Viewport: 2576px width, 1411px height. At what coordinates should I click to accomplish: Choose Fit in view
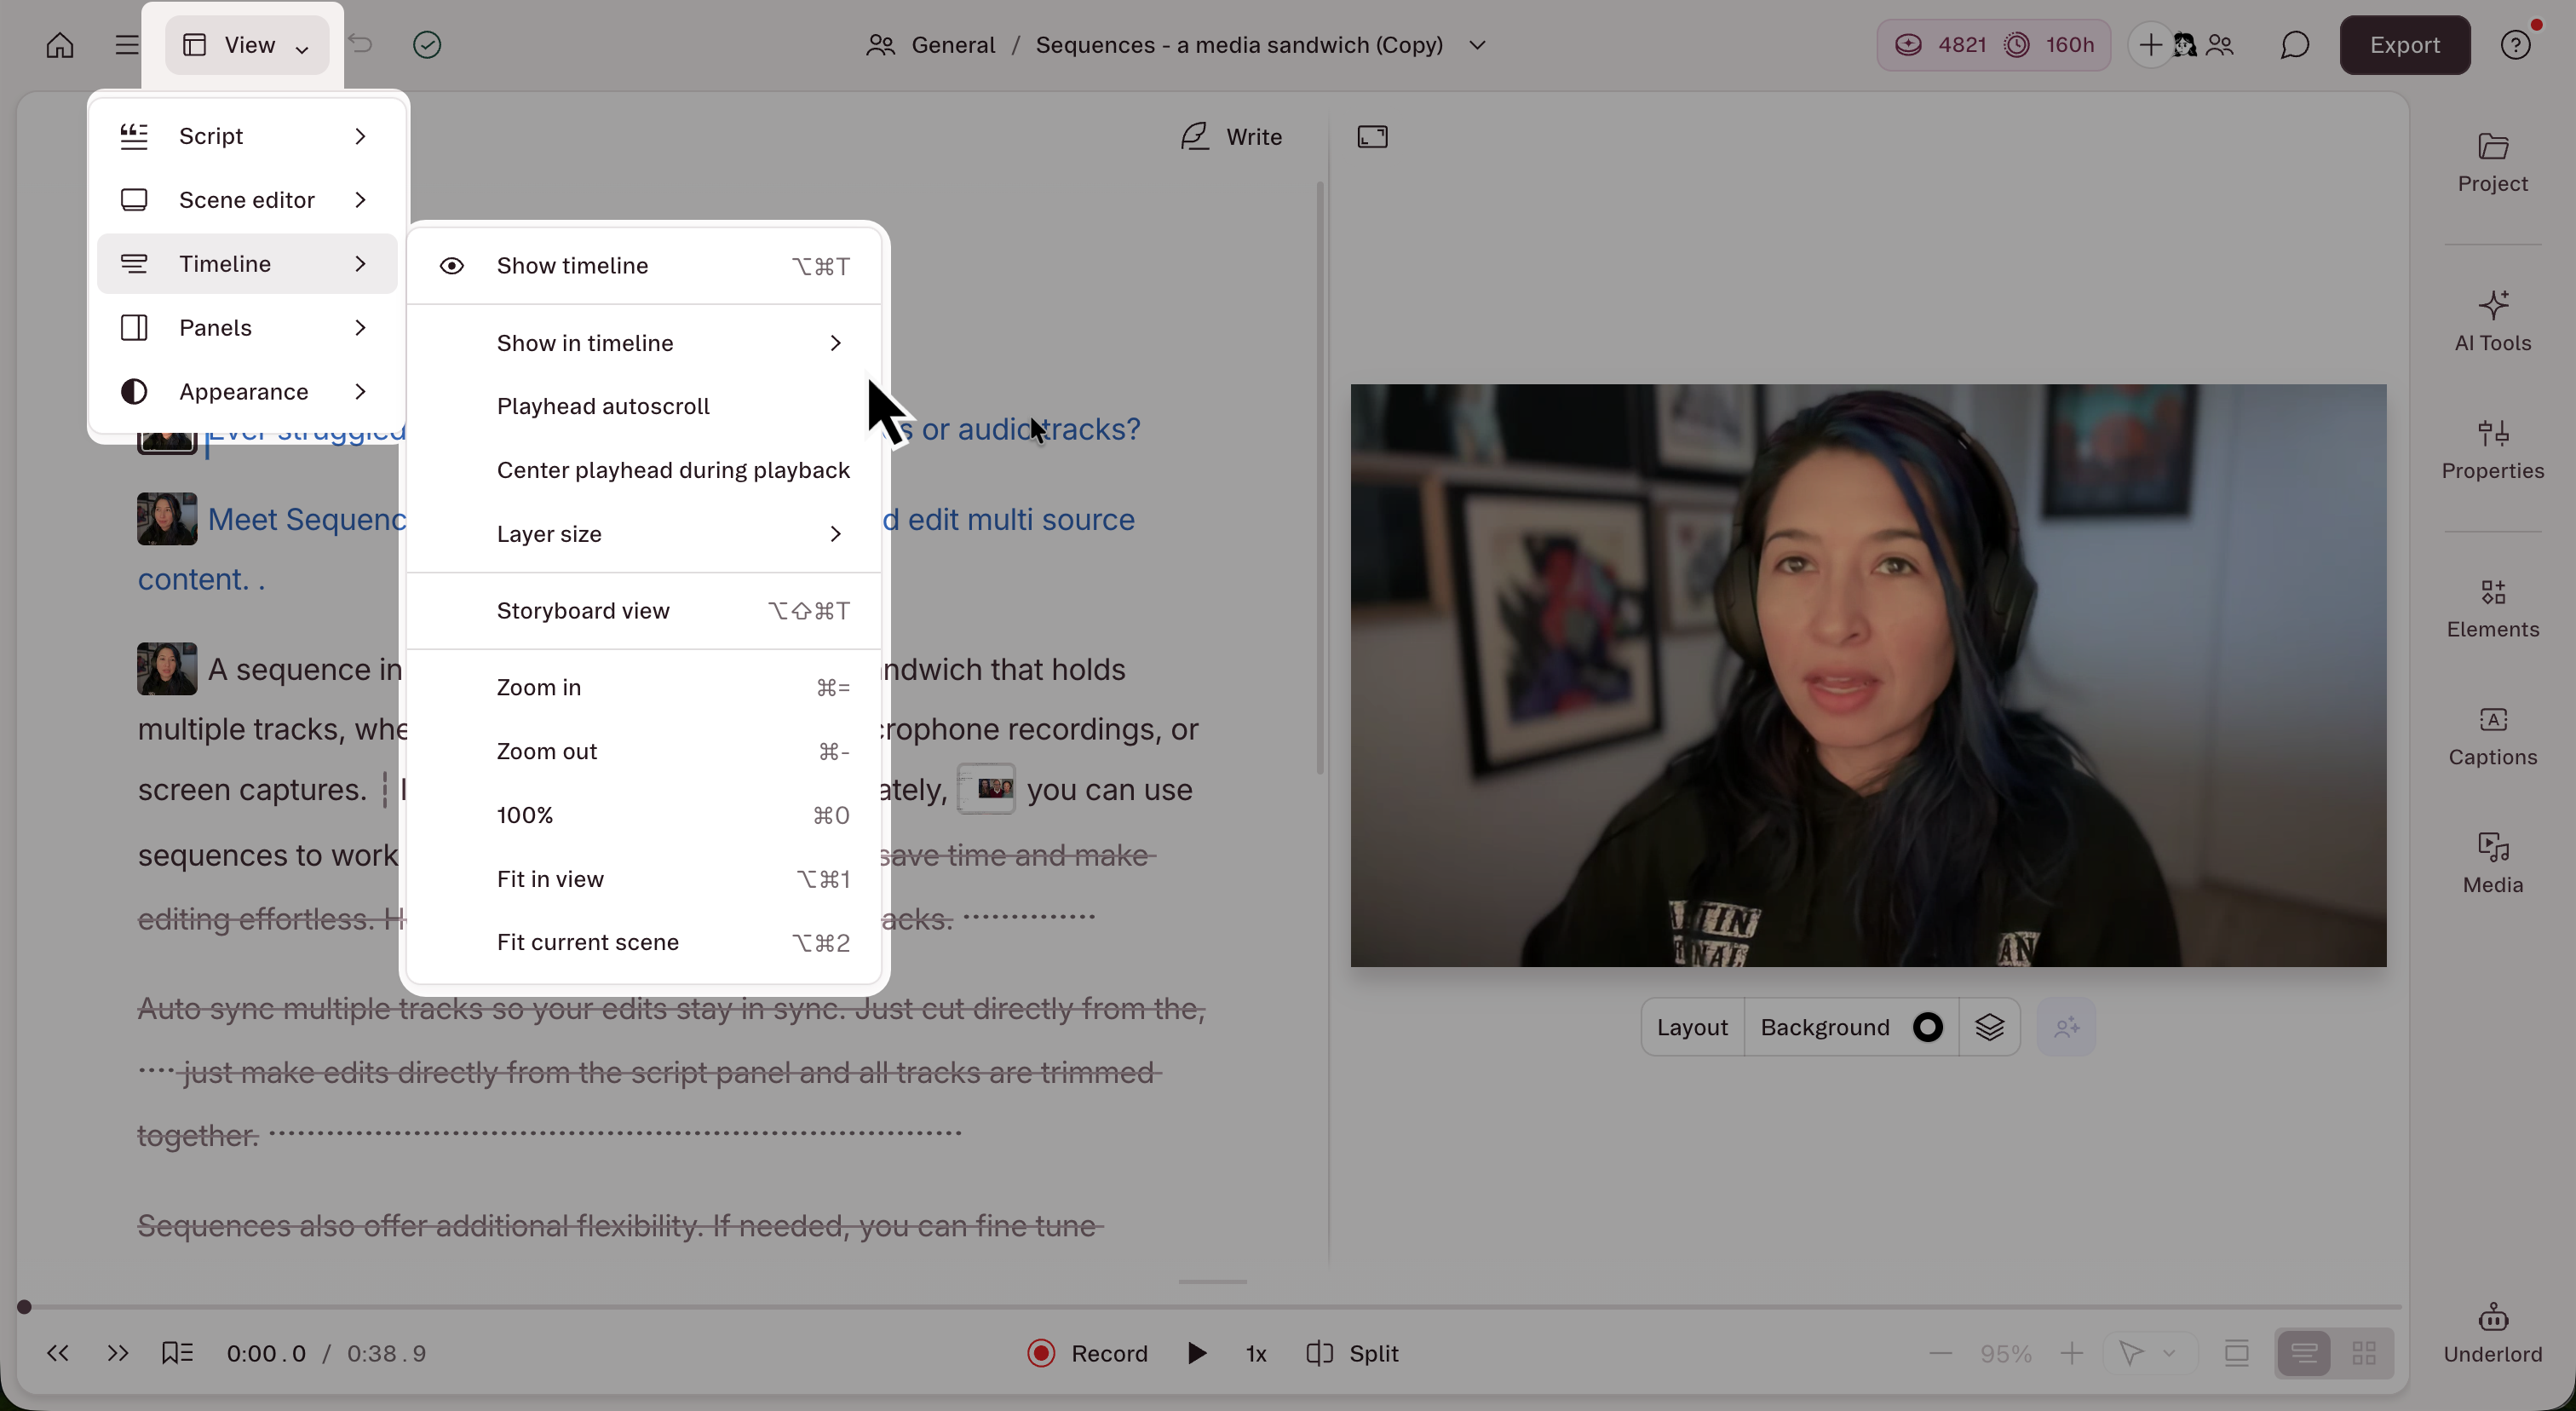644,880
